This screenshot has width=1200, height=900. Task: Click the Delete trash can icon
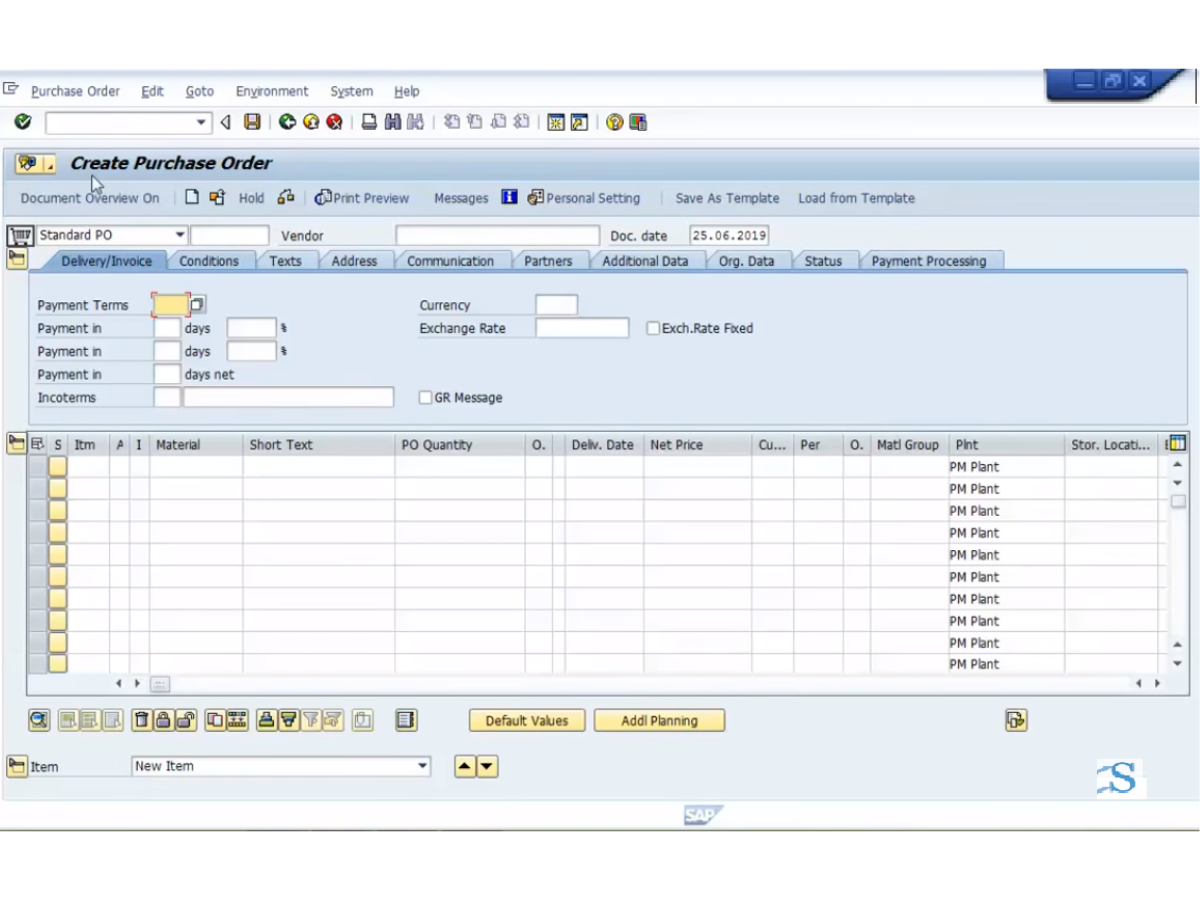(x=142, y=720)
